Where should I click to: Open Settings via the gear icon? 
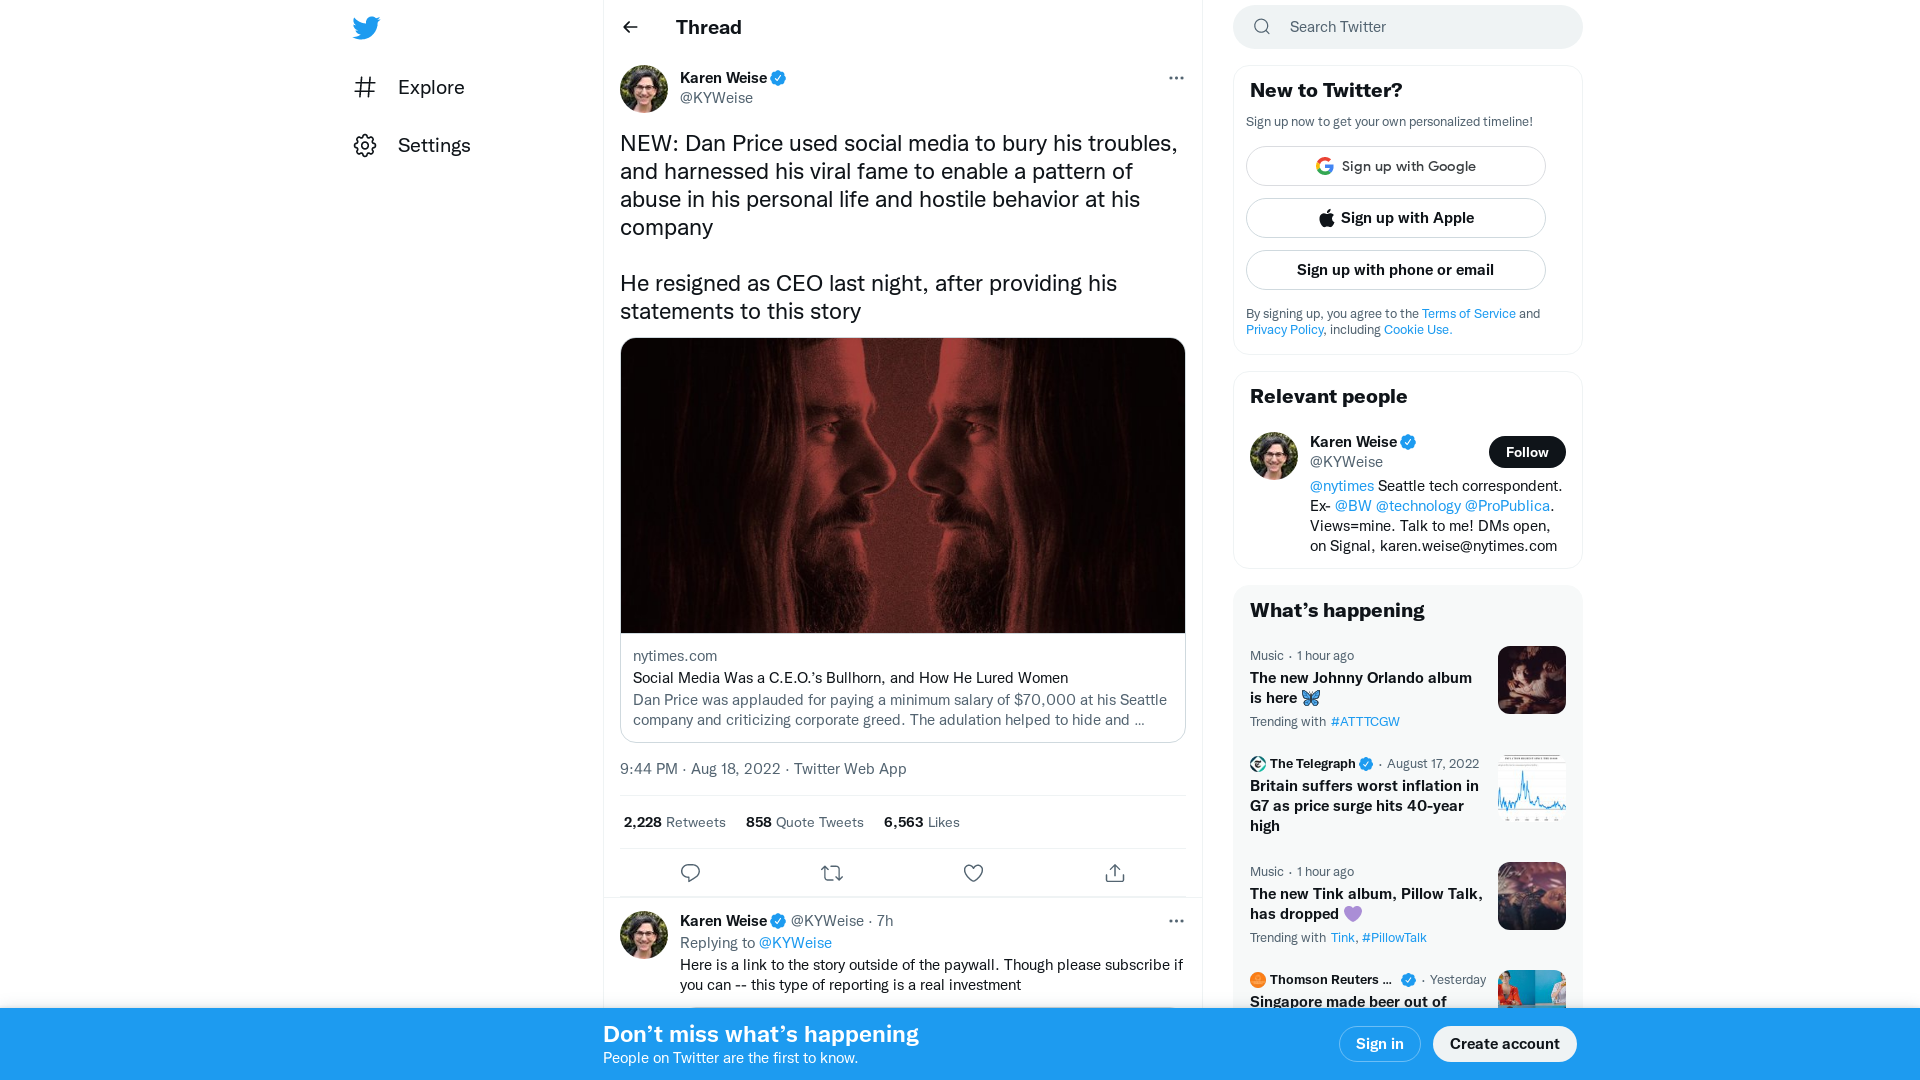[x=365, y=145]
